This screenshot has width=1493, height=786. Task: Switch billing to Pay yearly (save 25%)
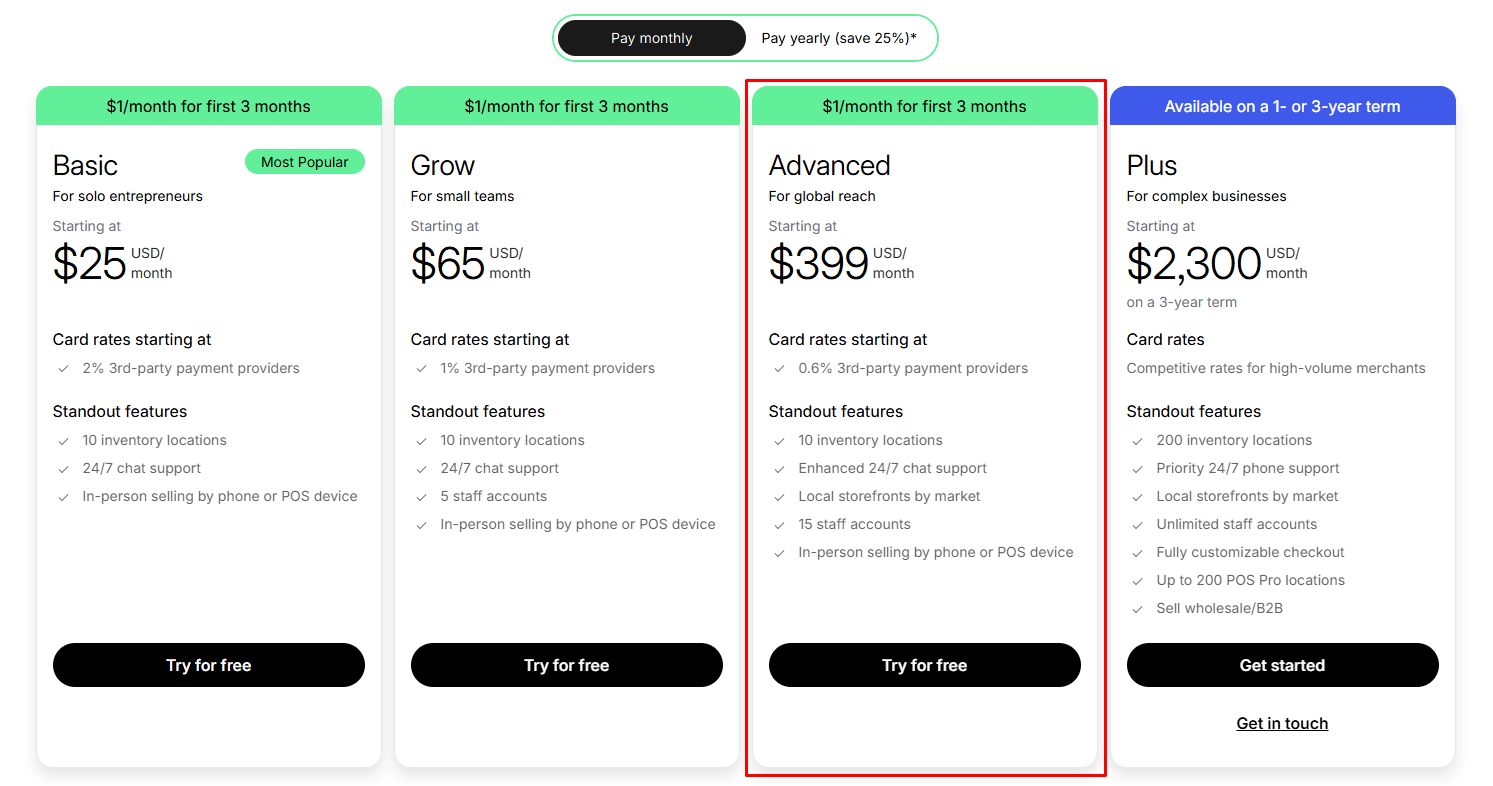coord(838,37)
